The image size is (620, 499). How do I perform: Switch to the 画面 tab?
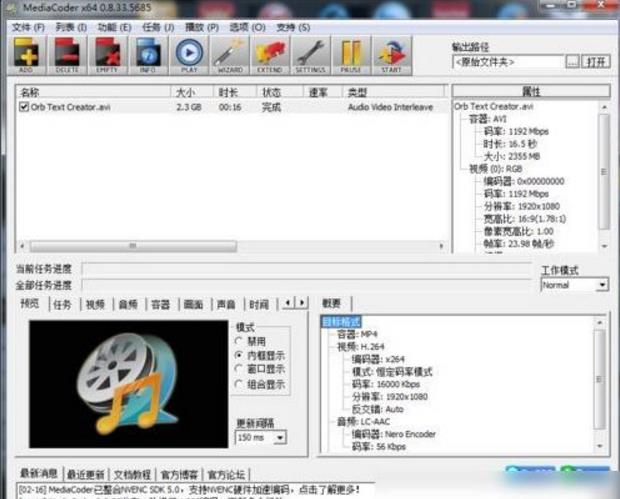point(194,304)
